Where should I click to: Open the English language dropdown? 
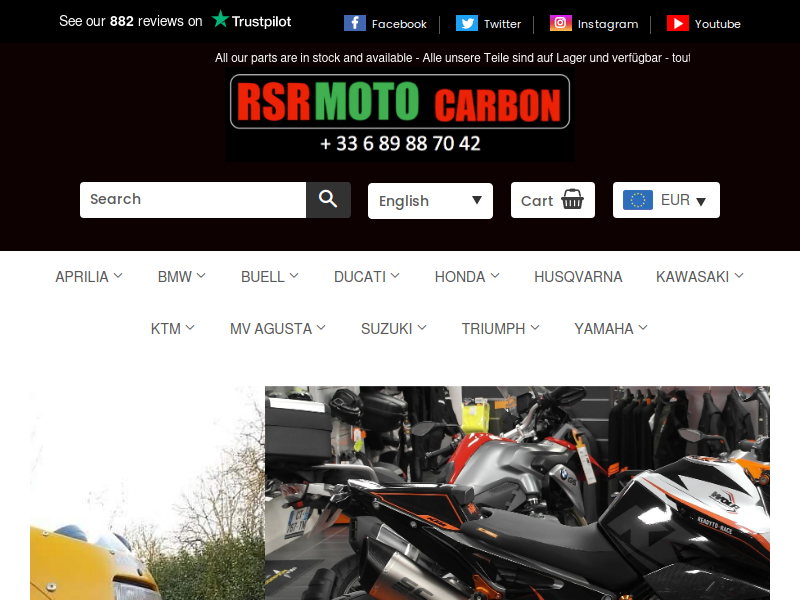[x=430, y=201]
